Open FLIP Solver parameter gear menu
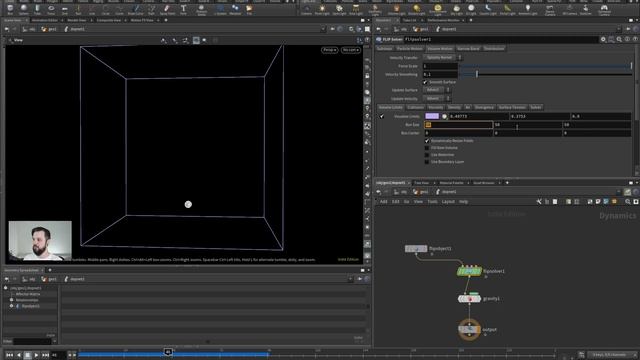Viewport: 640px width, 360px height. pos(603,39)
